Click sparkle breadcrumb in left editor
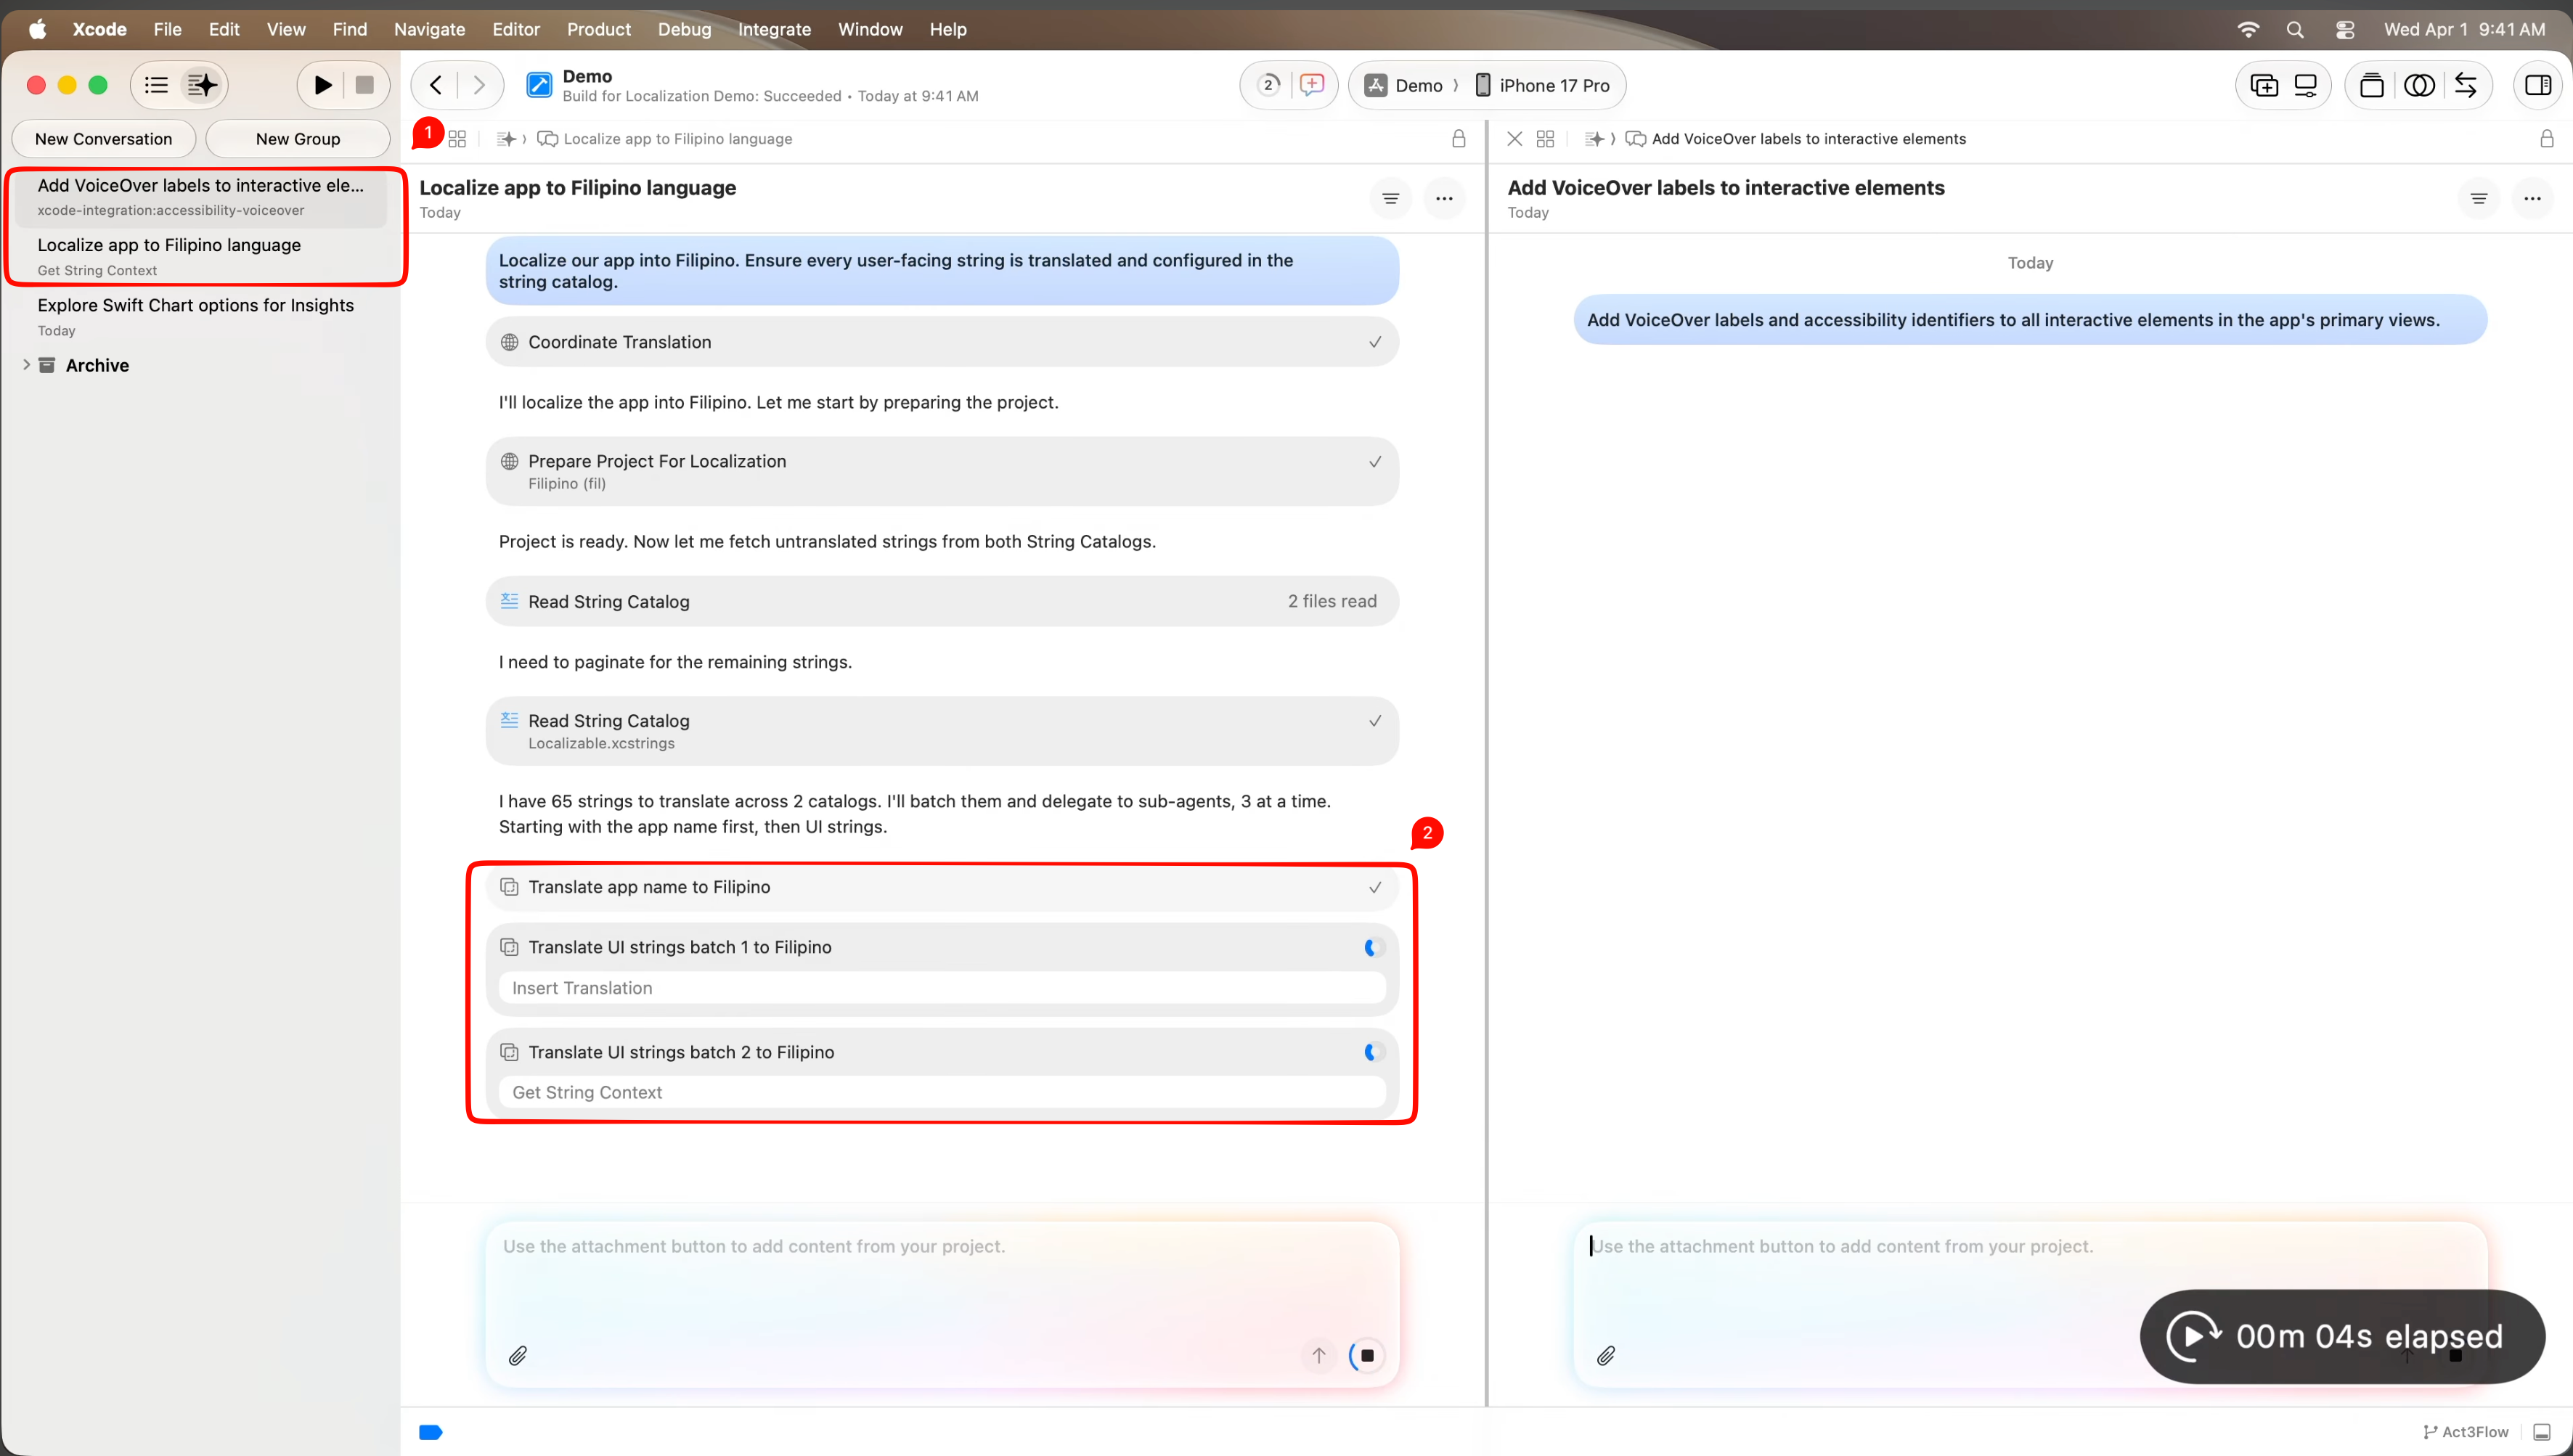 point(506,139)
